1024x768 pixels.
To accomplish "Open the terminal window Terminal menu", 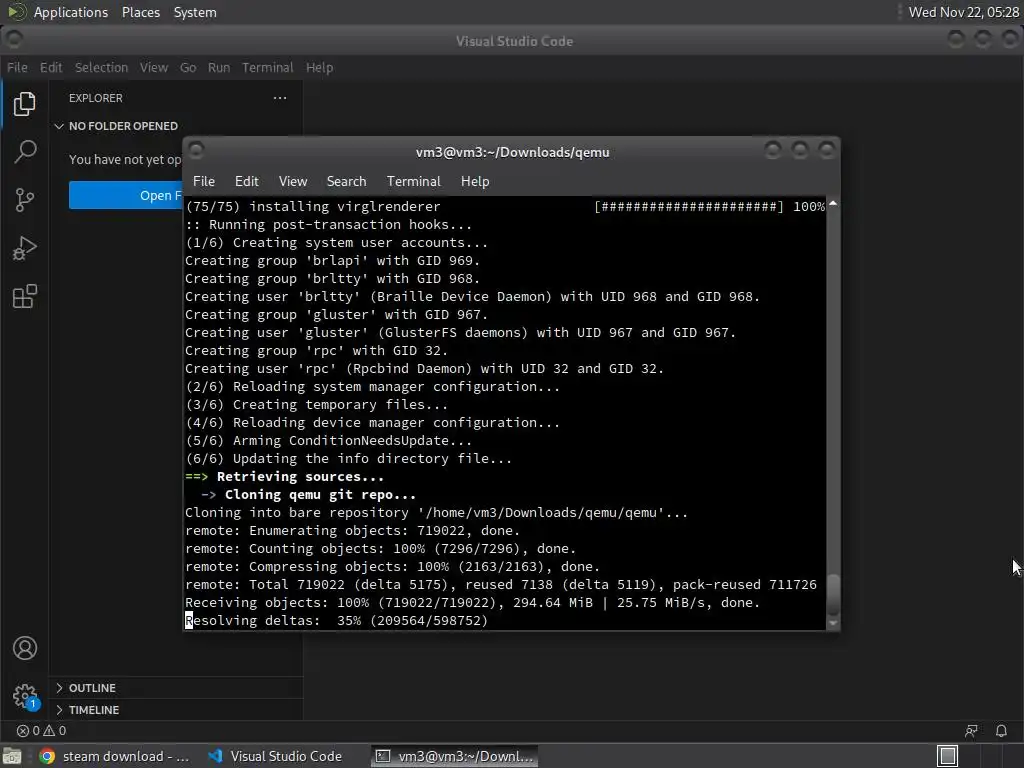I will [x=413, y=182].
